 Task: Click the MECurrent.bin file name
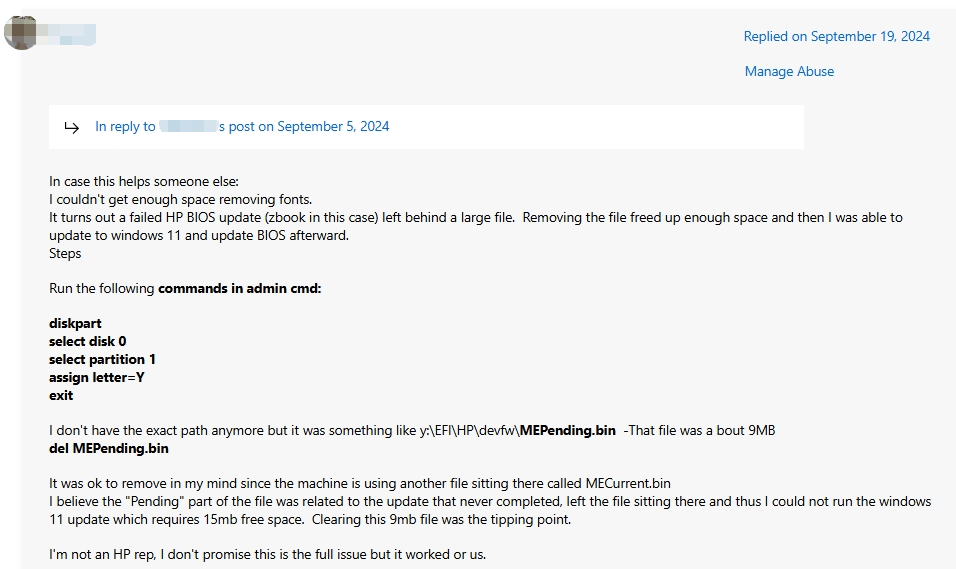tap(628, 484)
